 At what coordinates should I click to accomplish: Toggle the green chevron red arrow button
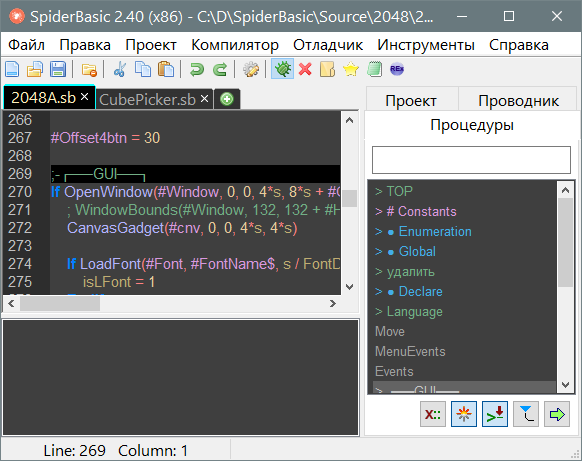(495, 414)
